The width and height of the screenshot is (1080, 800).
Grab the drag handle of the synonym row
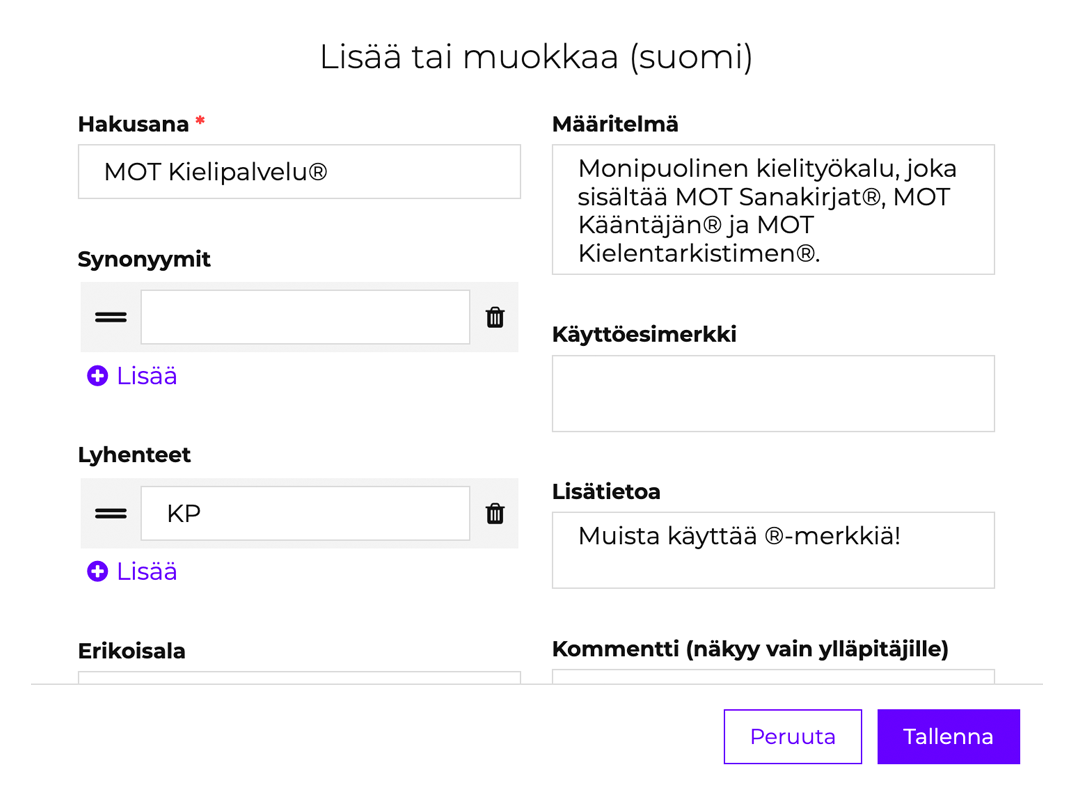pyautogui.click(x=111, y=317)
